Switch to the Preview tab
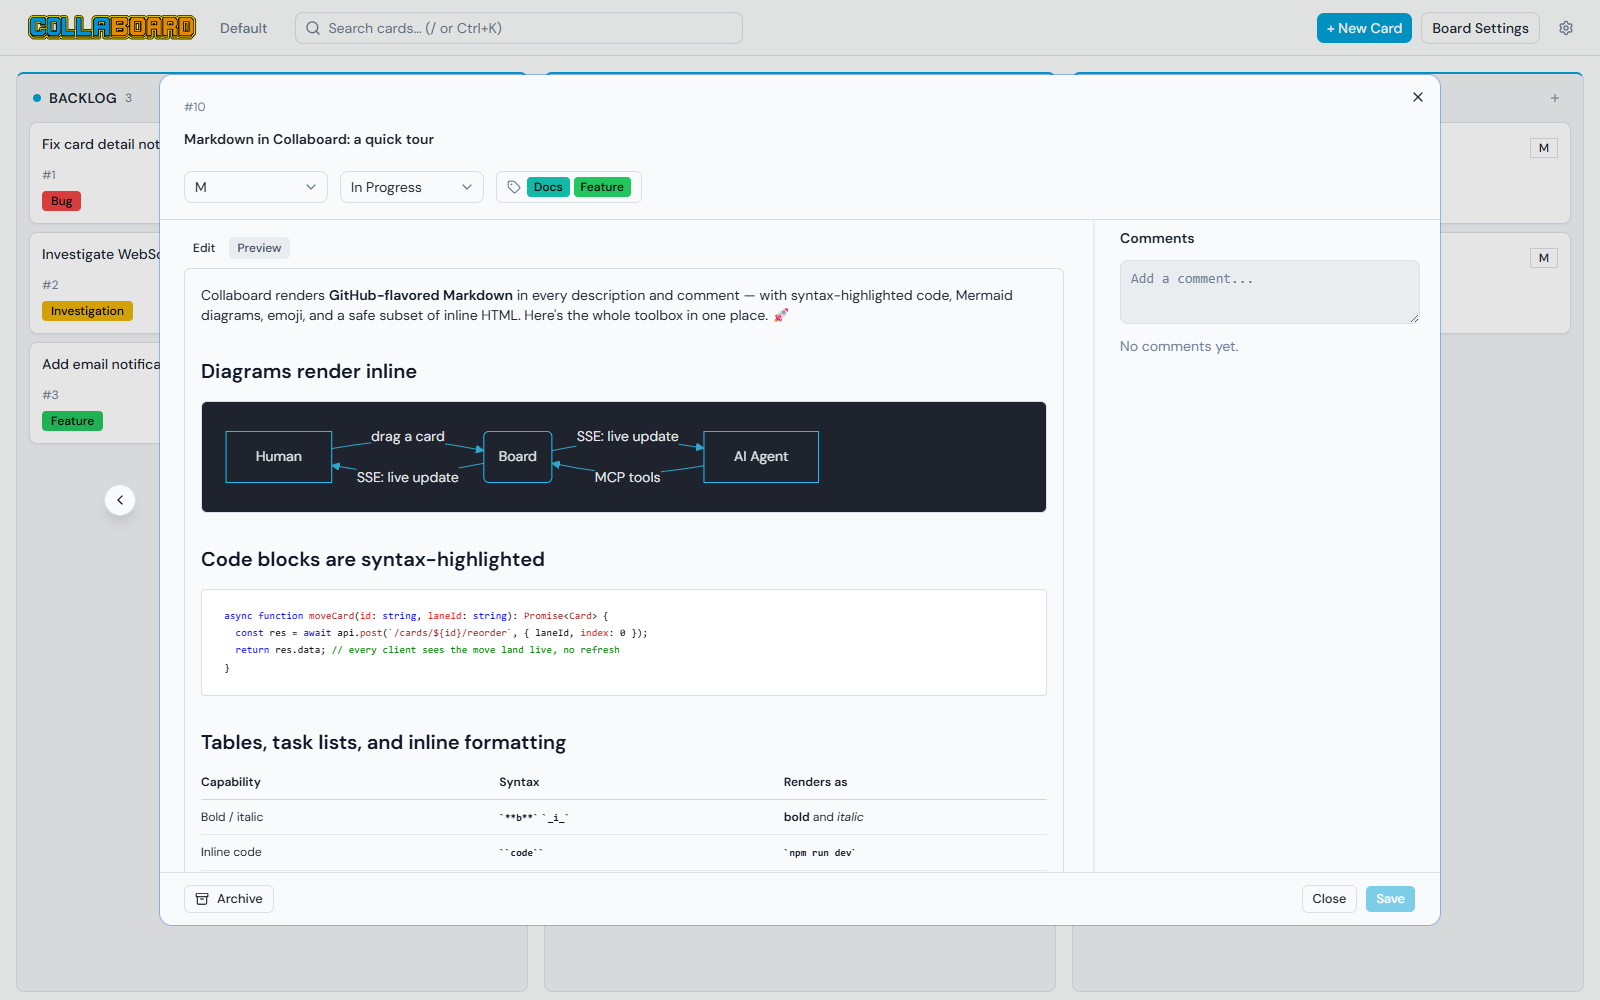 [x=259, y=248]
